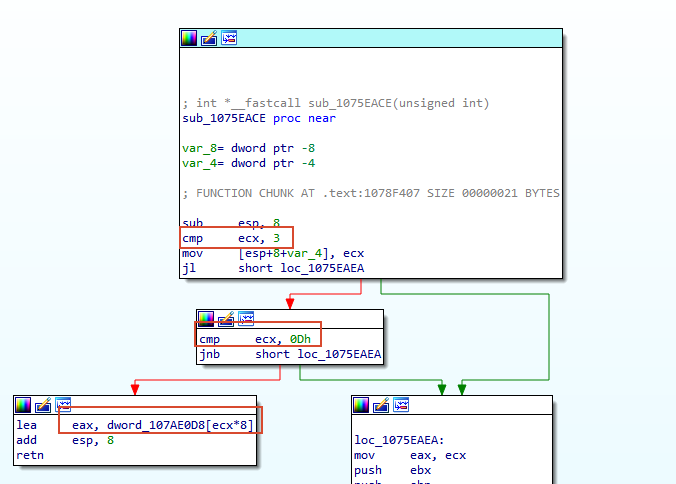
Task: Click the color icon in the lea eax node
Action: [x=23, y=405]
